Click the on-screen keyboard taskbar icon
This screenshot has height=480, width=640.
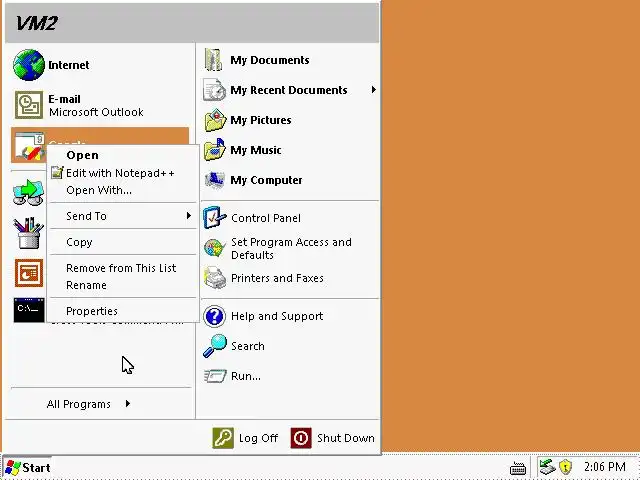click(518, 469)
